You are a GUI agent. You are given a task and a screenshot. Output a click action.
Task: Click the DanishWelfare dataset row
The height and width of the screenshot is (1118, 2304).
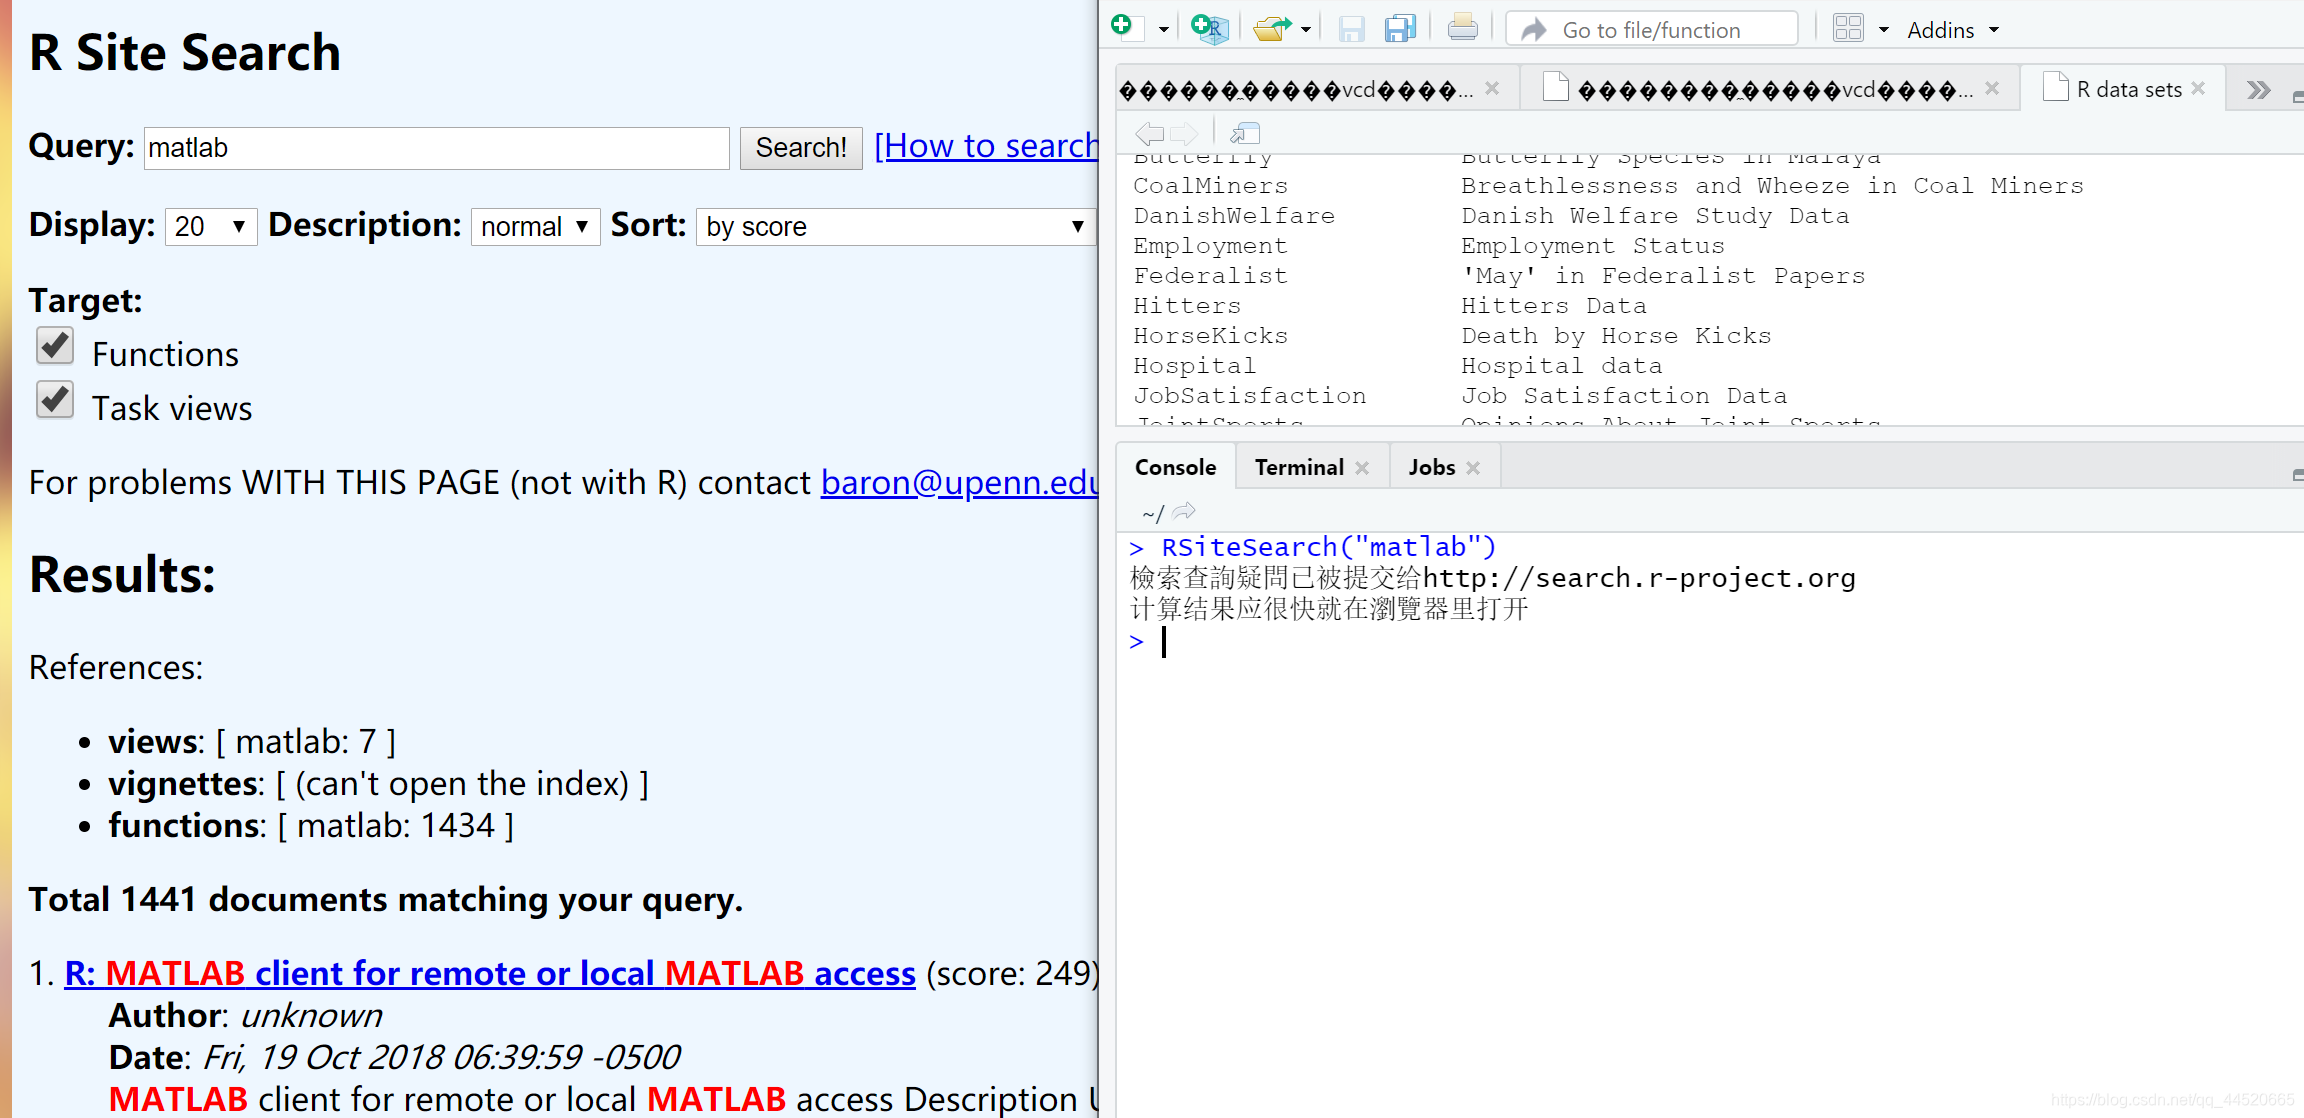tap(1491, 216)
